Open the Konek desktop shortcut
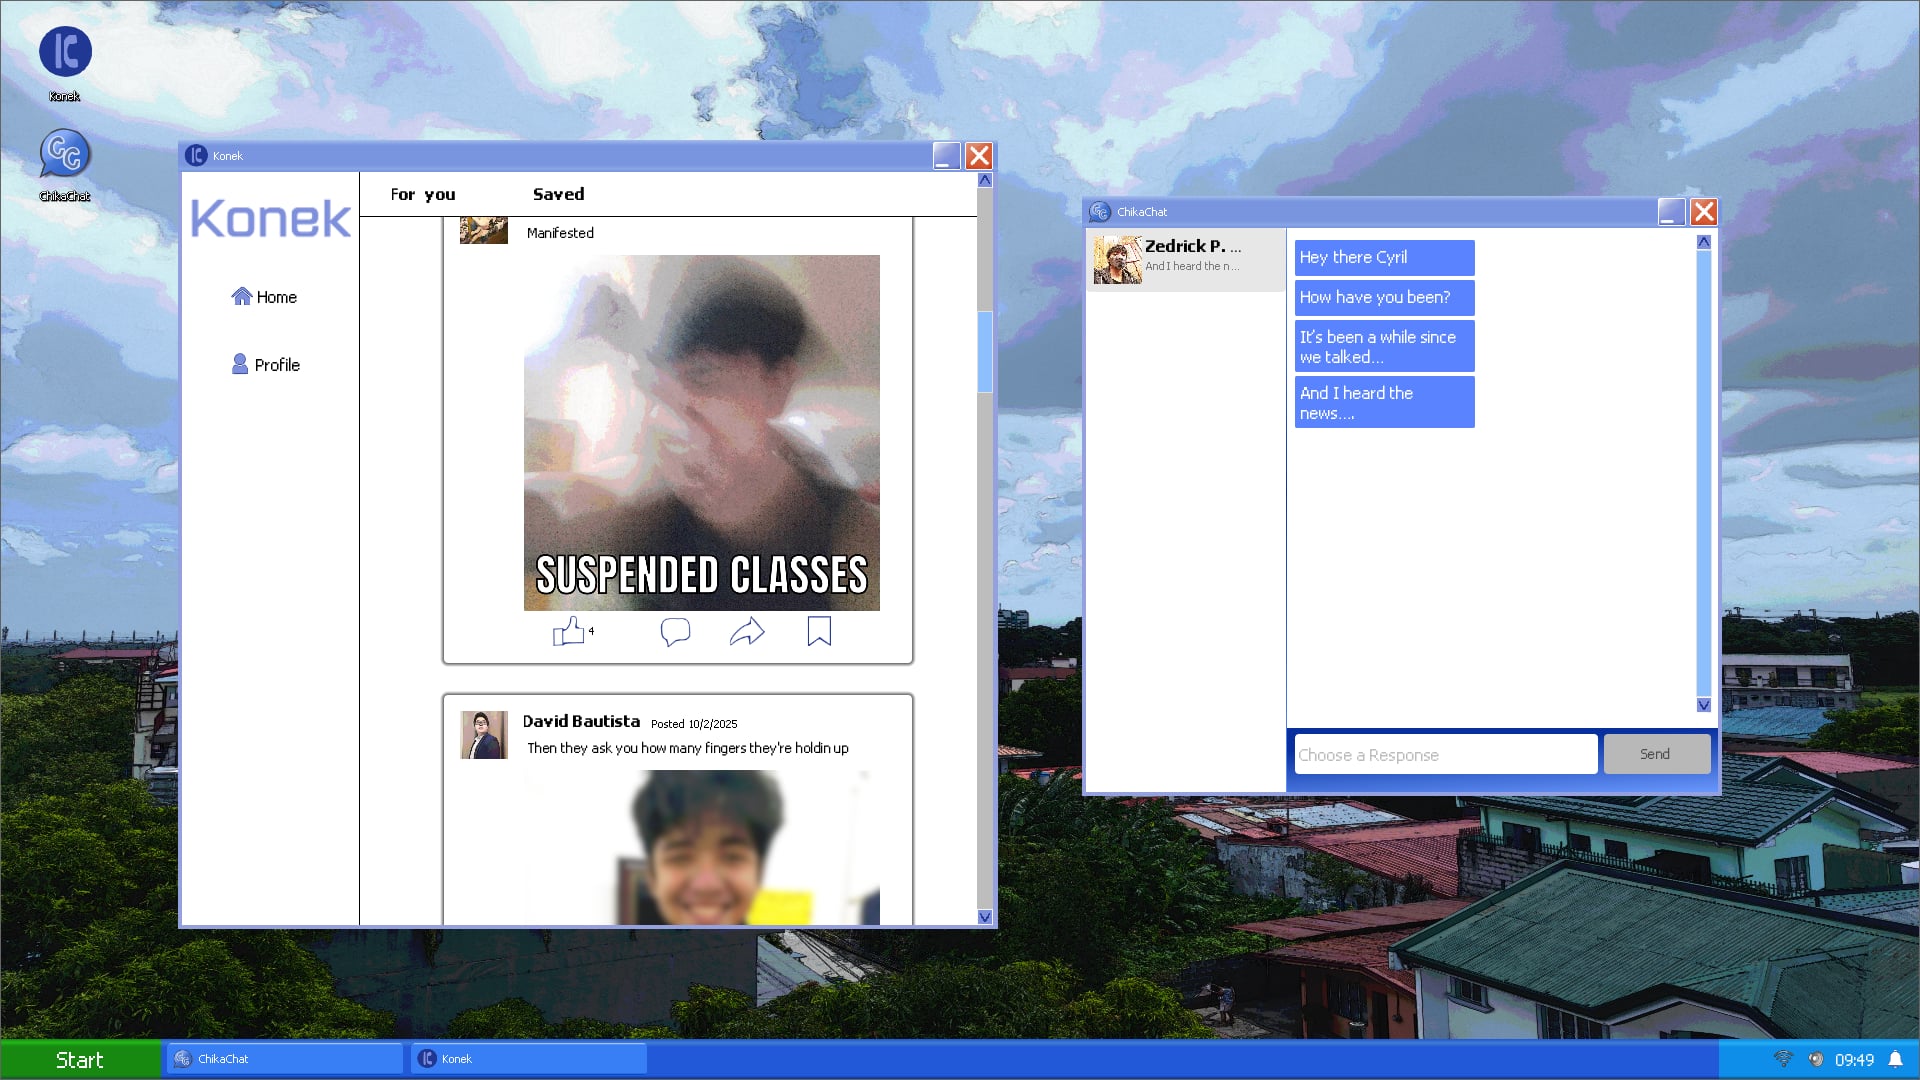This screenshot has height=1080, width=1920. coord(65,53)
